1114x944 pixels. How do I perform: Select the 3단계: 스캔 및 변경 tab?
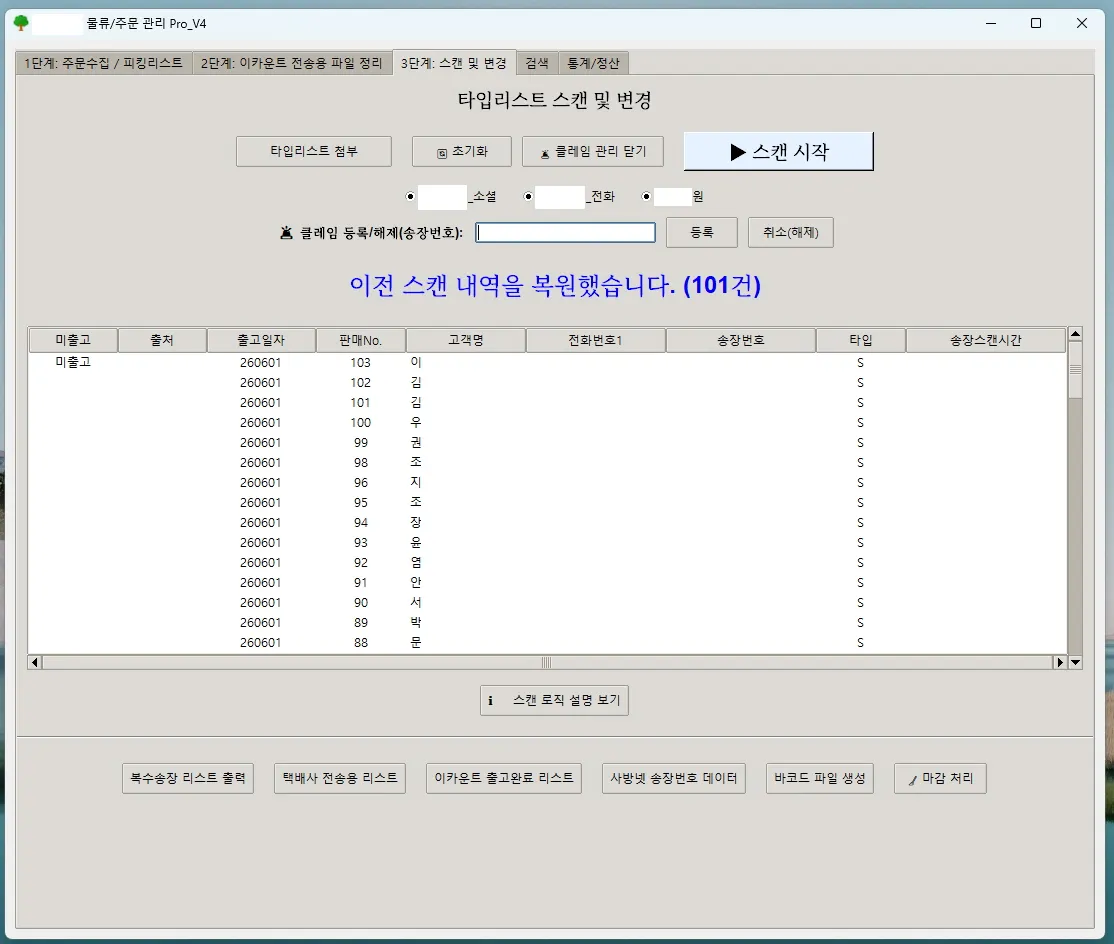click(454, 63)
